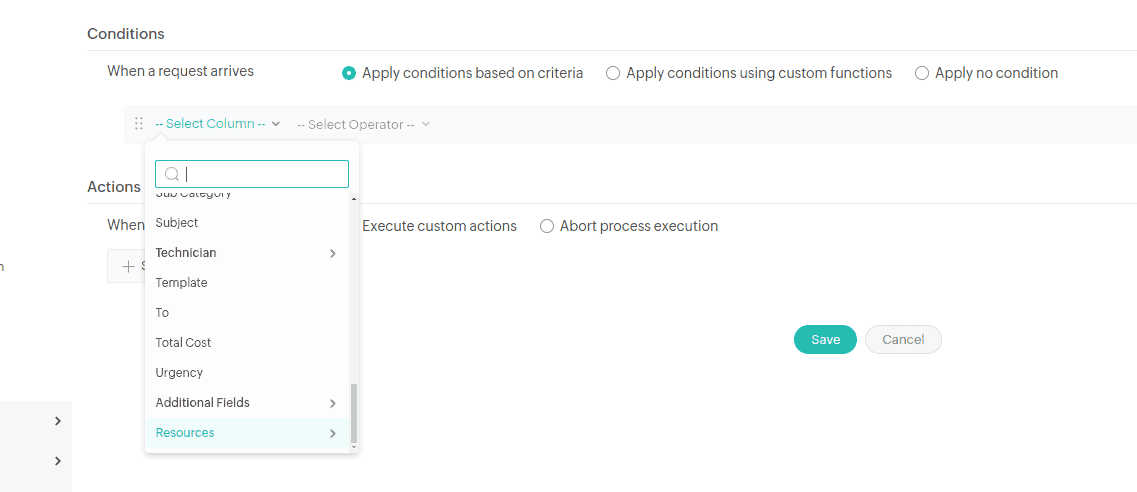Image resolution: width=1137 pixels, height=492 pixels.
Task: Enable Apply conditions based on criteria
Action: 349,73
